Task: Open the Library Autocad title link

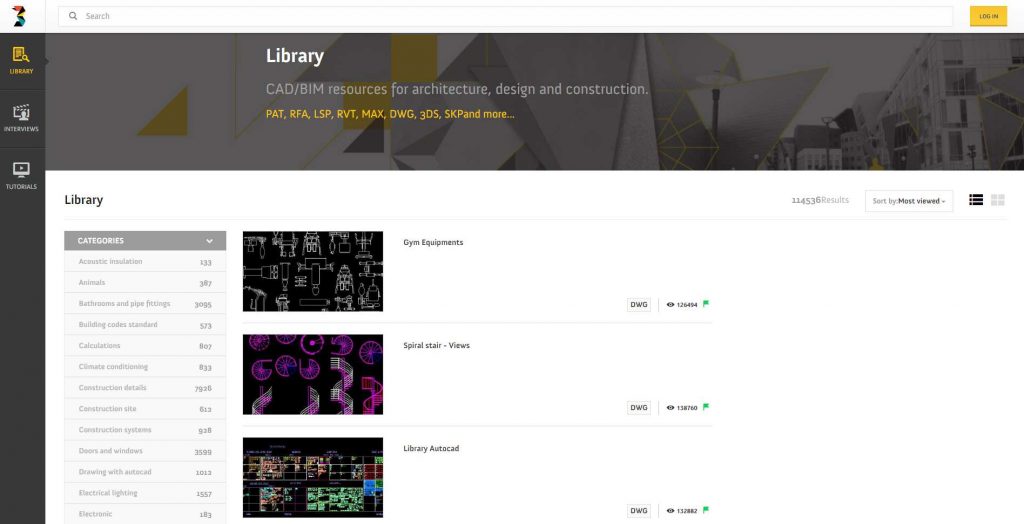Action: click(431, 449)
